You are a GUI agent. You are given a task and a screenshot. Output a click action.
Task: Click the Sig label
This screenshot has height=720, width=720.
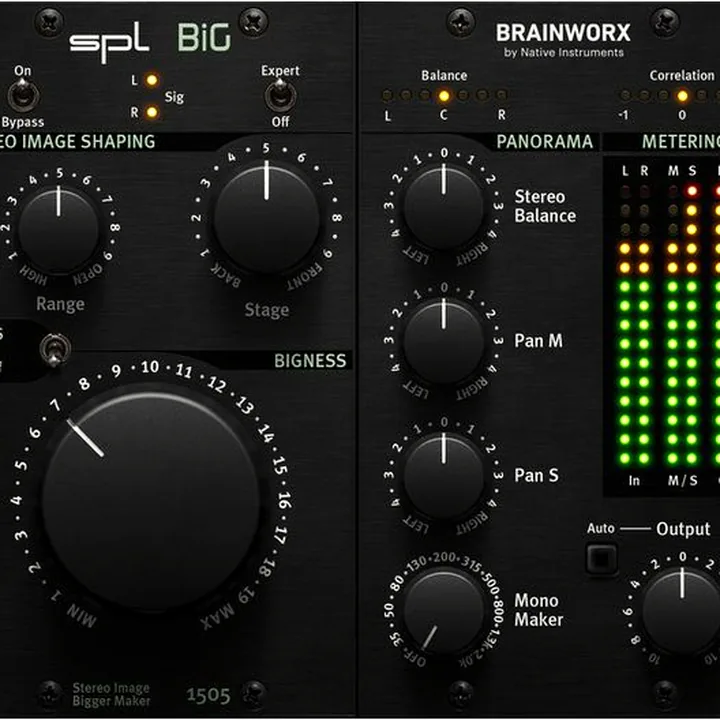[174, 97]
